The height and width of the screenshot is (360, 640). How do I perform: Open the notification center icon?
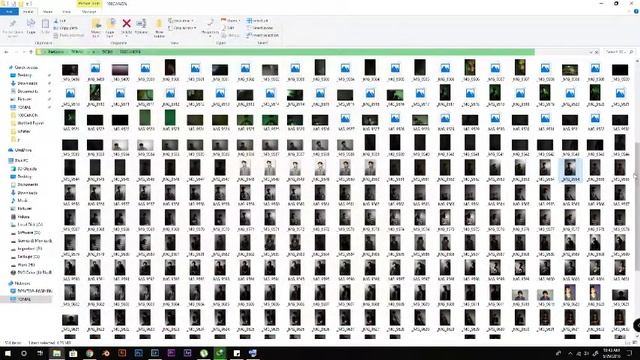pos(630,353)
